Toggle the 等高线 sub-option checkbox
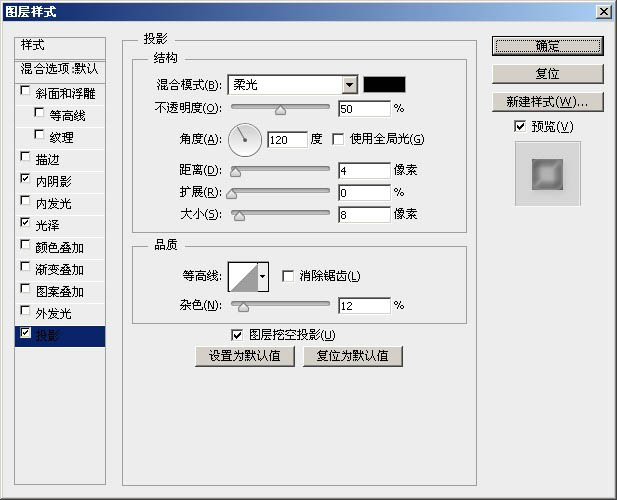Image resolution: width=617 pixels, height=500 pixels. pyautogui.click(x=39, y=113)
